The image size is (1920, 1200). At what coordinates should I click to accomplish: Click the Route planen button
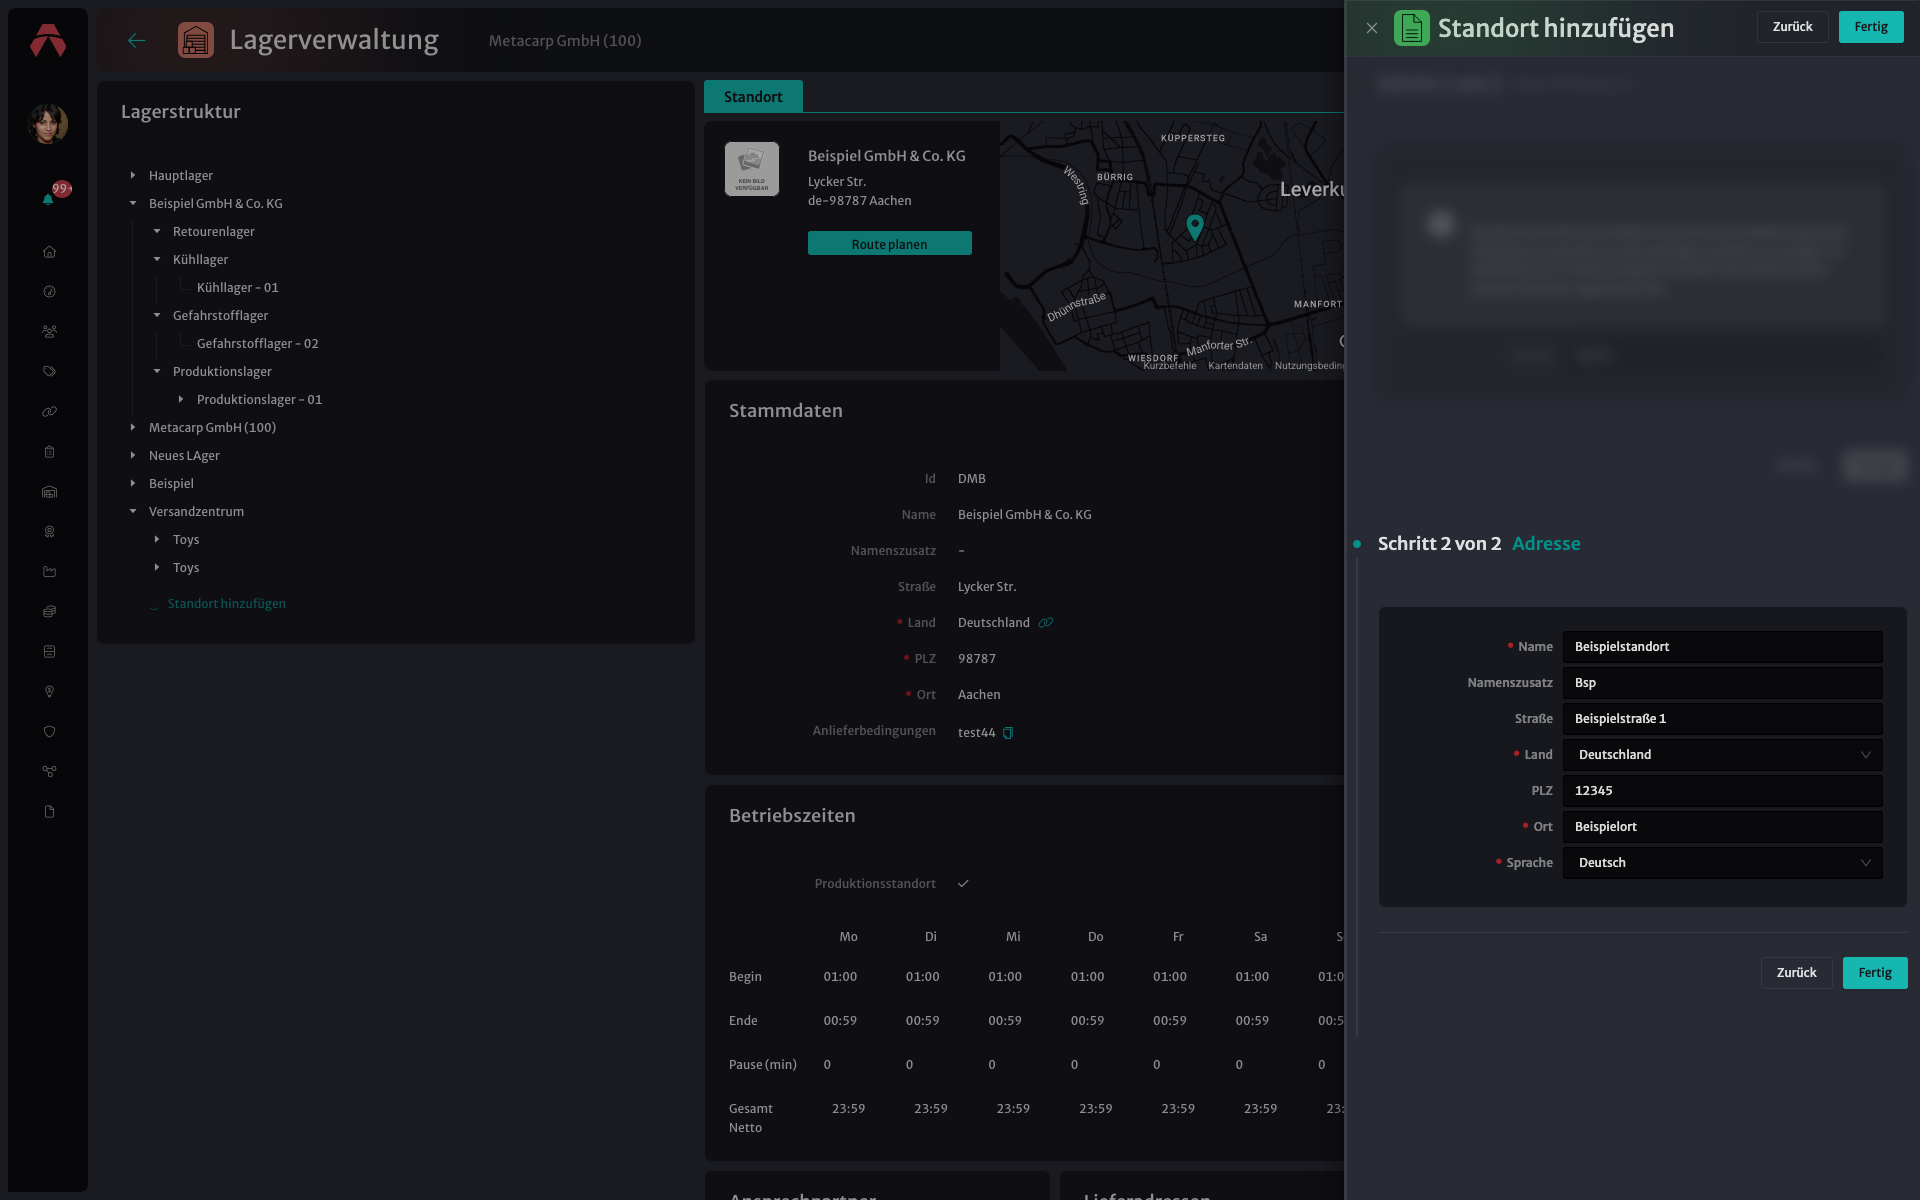889,244
